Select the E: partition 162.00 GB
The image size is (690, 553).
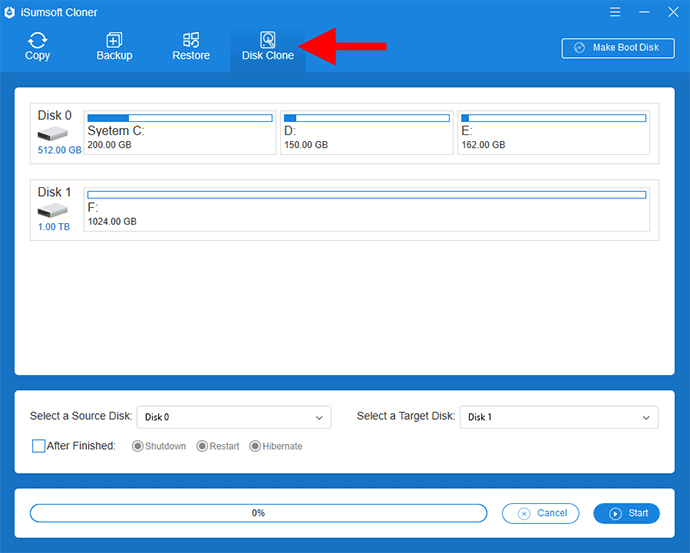click(554, 132)
